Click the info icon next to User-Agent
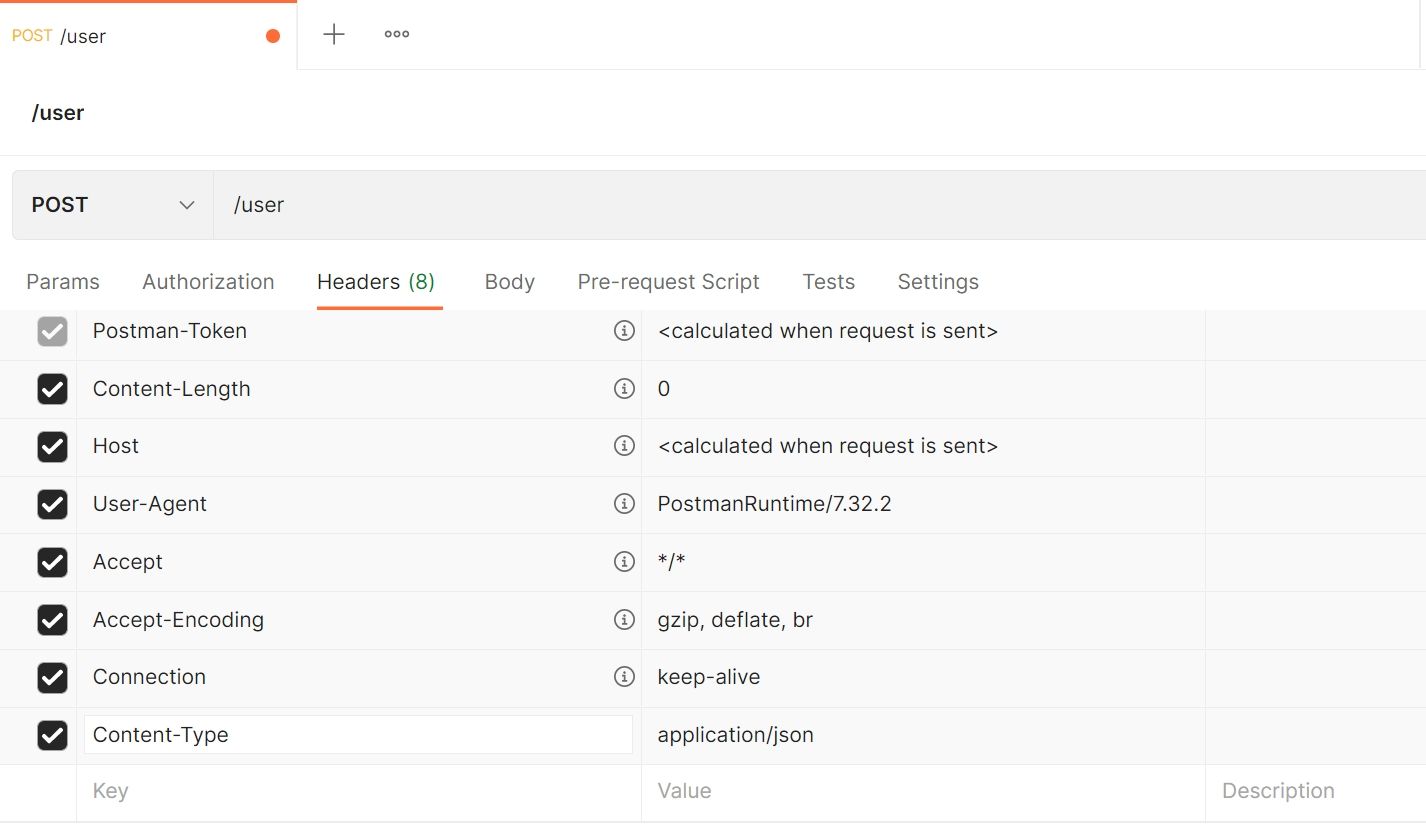The image size is (1426, 824). tap(624, 504)
